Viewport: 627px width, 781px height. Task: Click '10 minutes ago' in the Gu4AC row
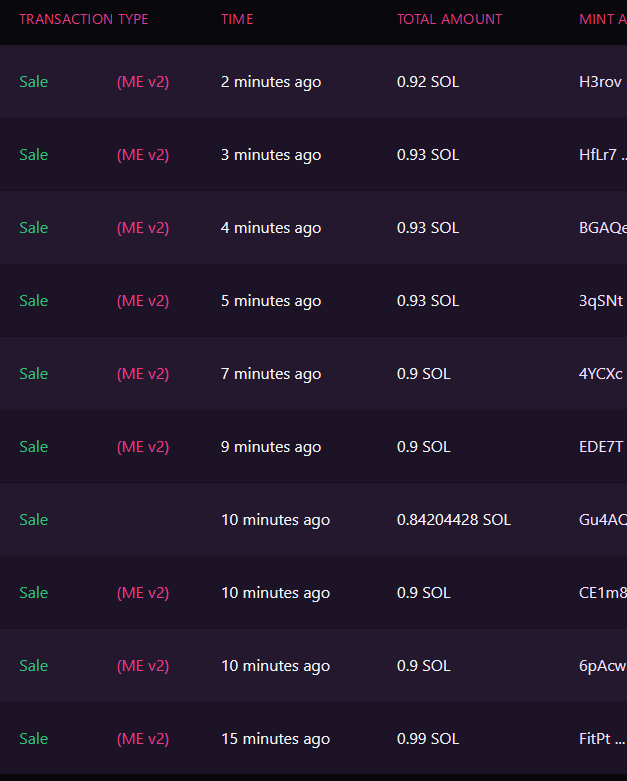275,520
